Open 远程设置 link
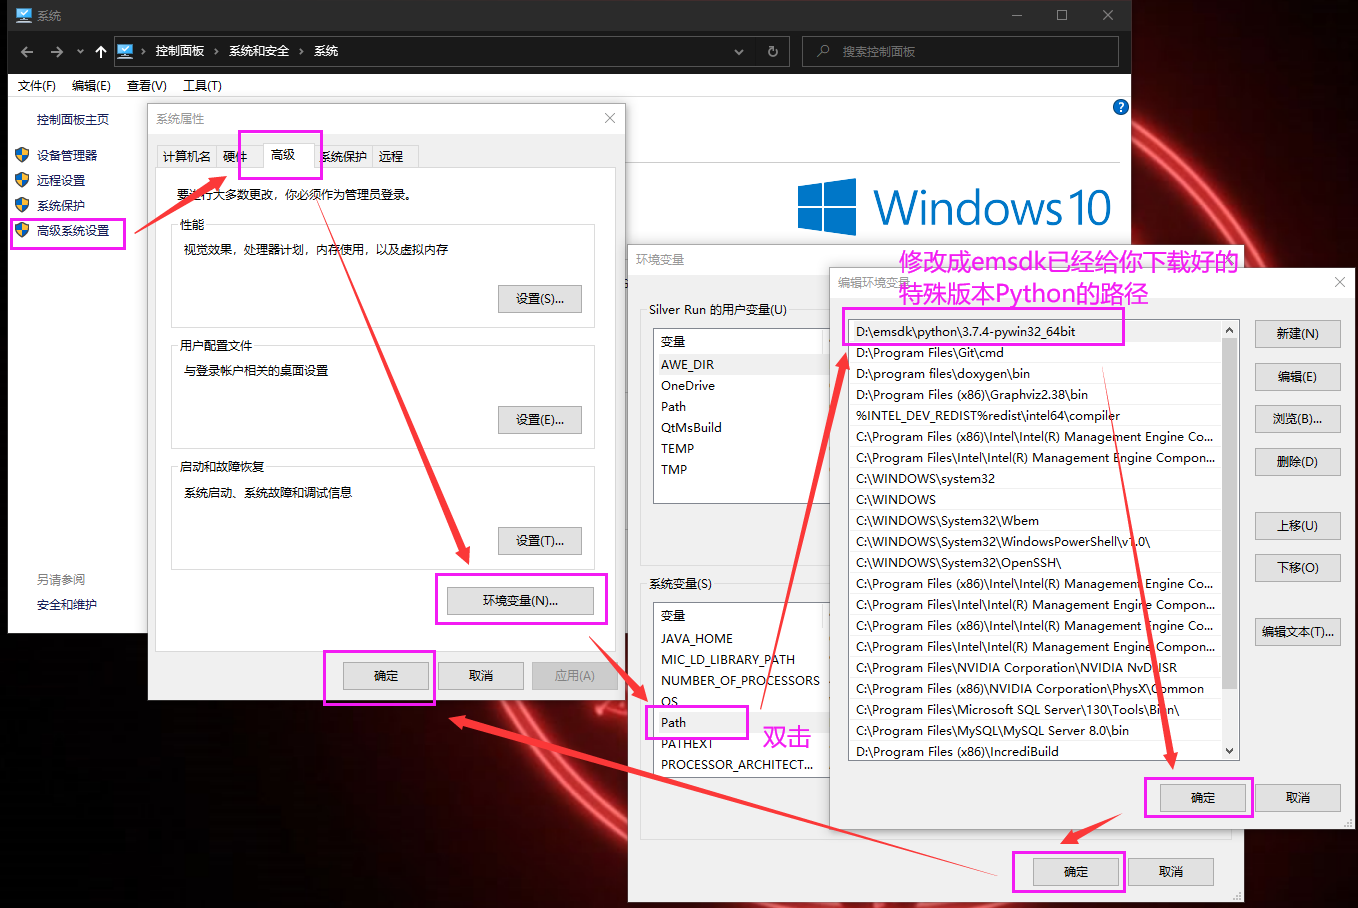Image resolution: width=1358 pixels, height=908 pixels. (61, 181)
